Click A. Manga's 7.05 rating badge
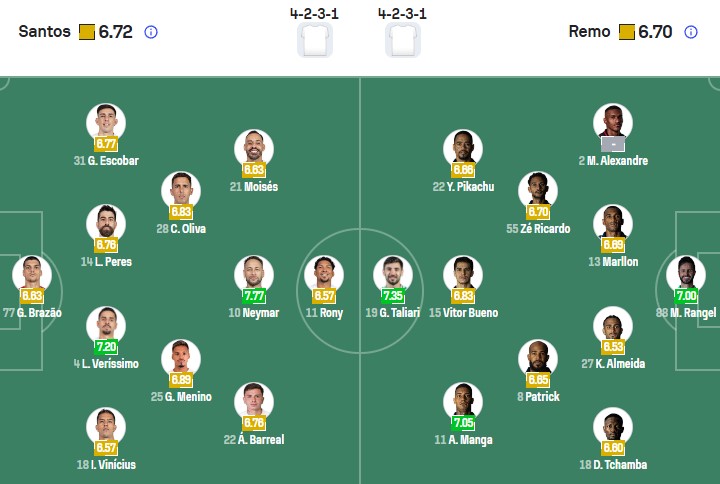 [462, 422]
